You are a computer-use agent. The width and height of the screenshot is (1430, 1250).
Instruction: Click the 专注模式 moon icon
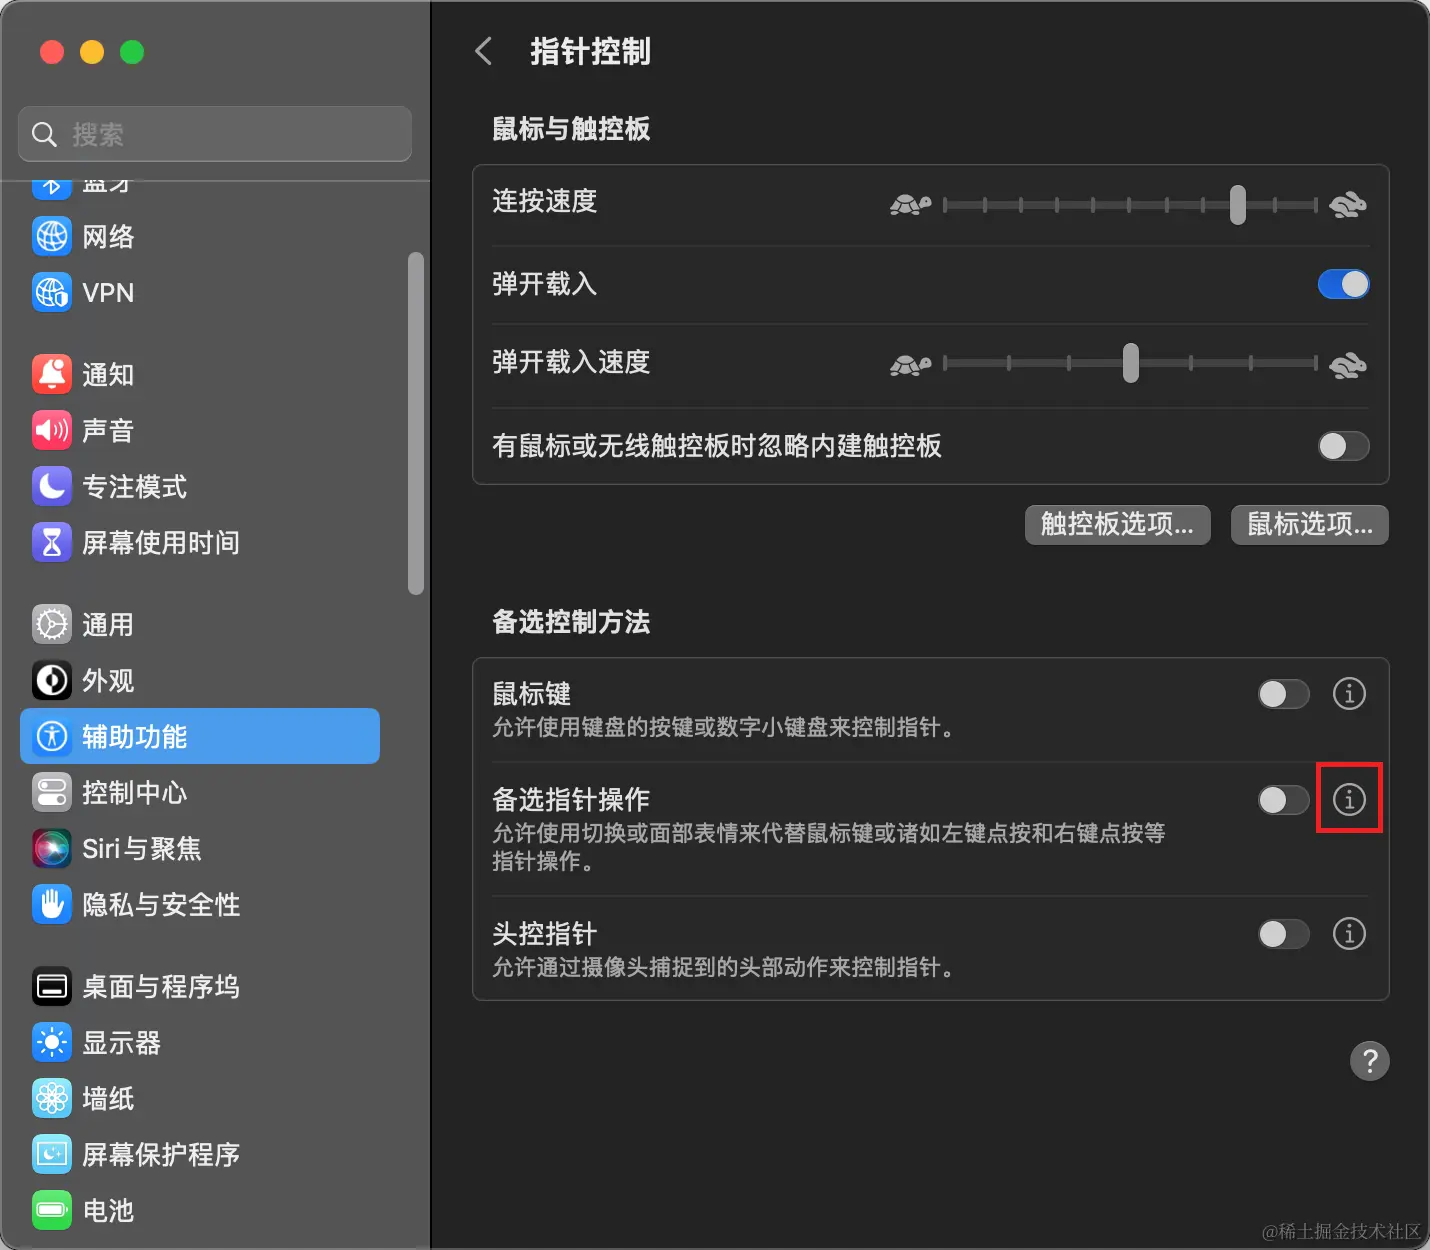52,487
